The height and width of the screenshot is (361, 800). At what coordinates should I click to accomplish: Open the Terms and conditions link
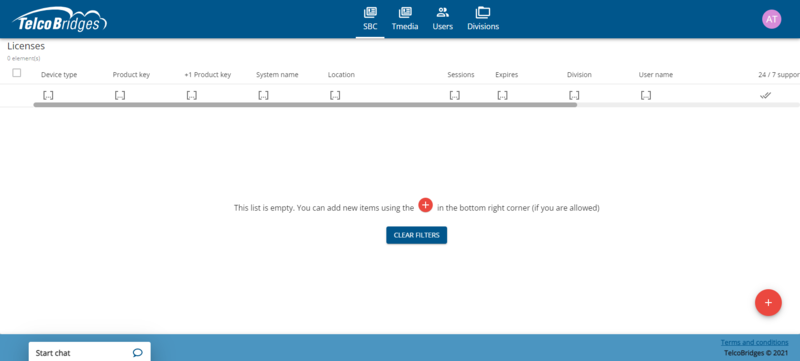pos(754,342)
